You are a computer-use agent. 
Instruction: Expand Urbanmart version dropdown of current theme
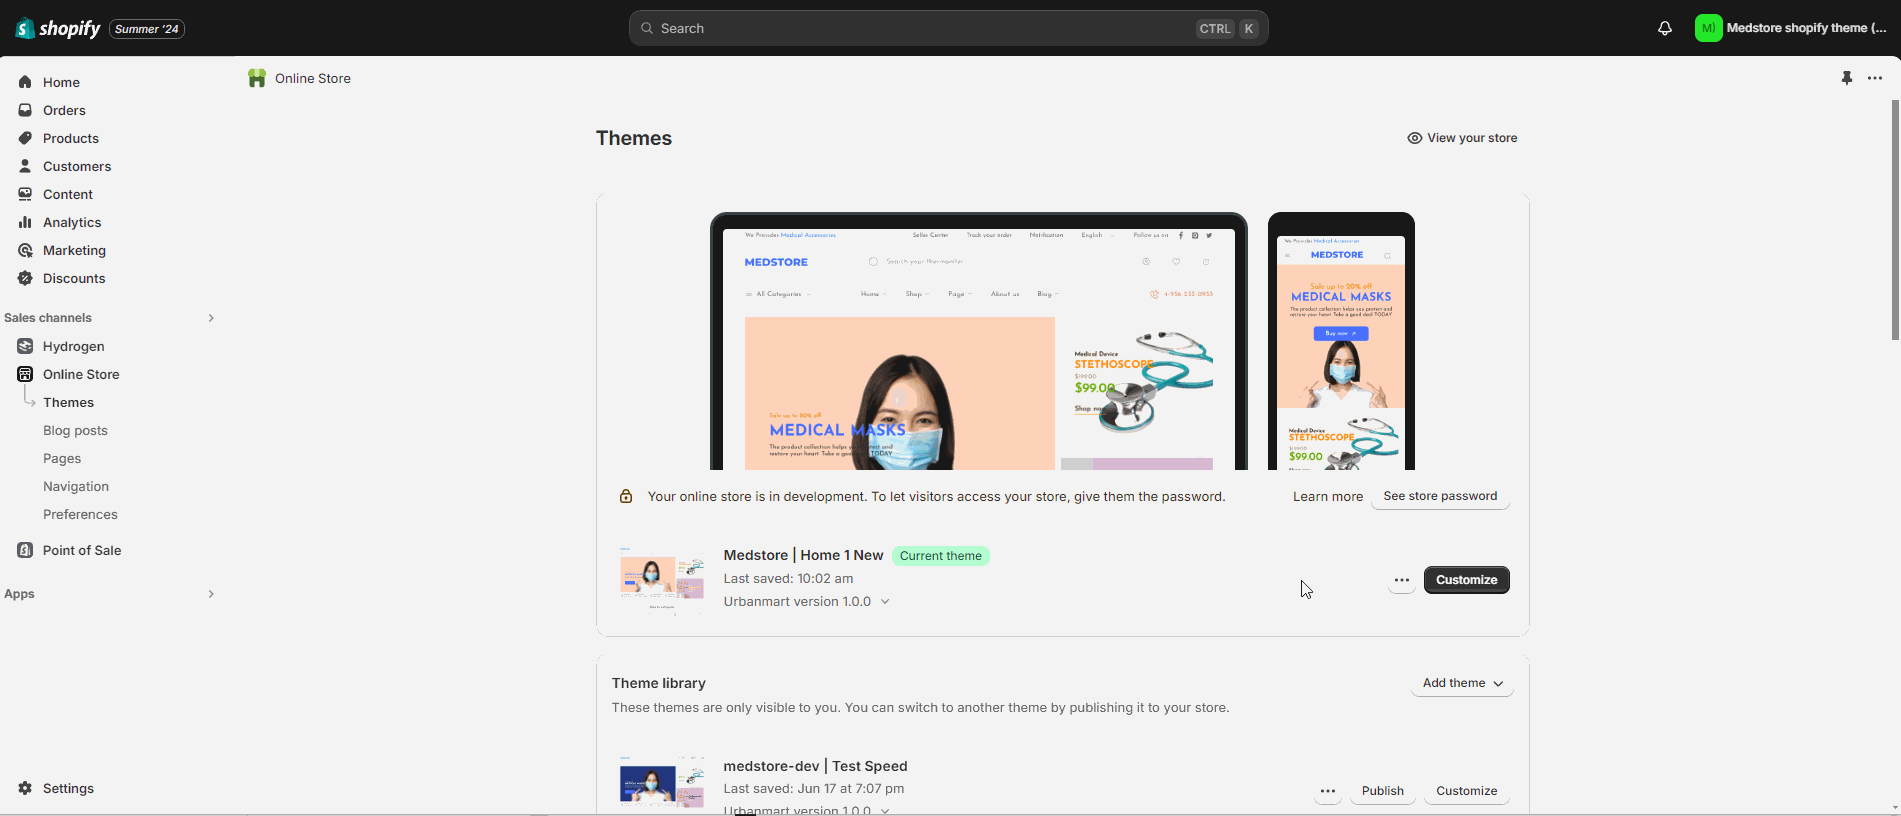click(x=885, y=601)
